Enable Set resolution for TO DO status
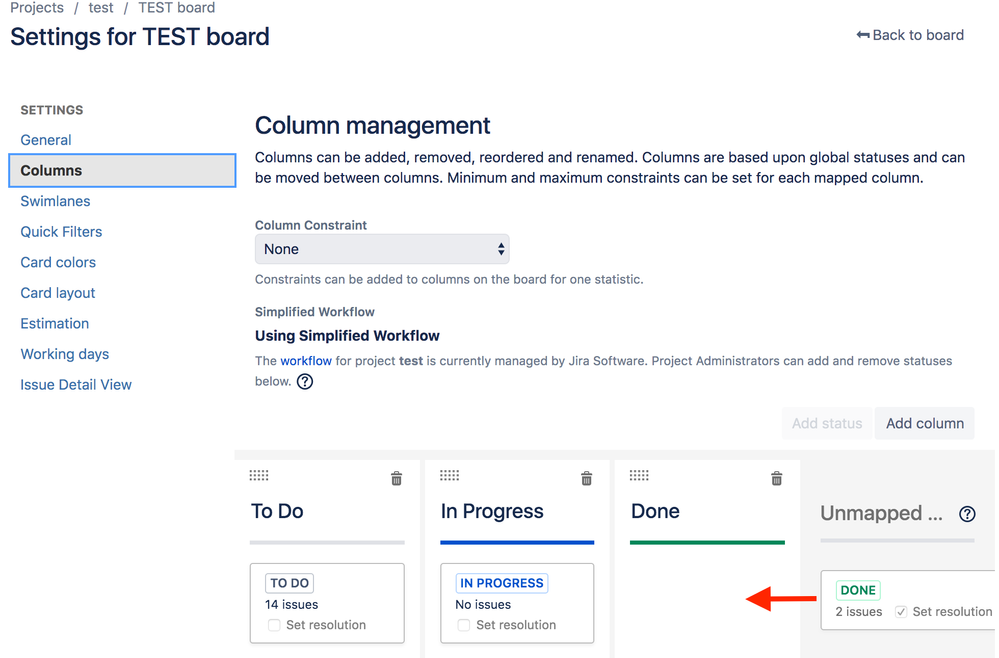Screen dimensions: 999x658 point(275,625)
